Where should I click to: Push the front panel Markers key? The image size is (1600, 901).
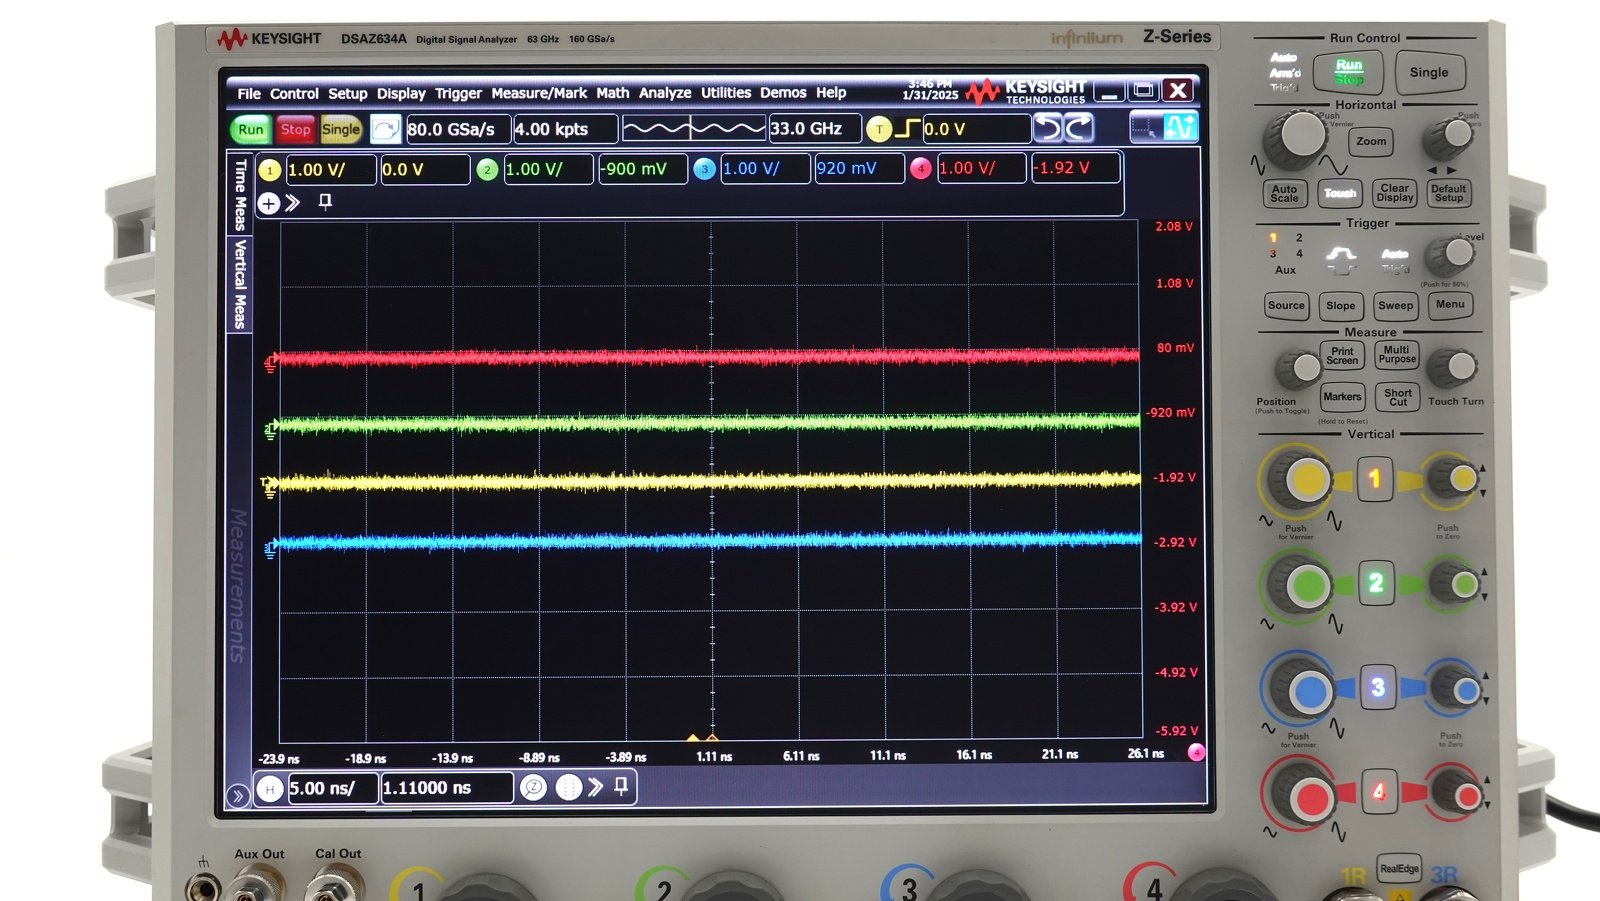pyautogui.click(x=1342, y=397)
